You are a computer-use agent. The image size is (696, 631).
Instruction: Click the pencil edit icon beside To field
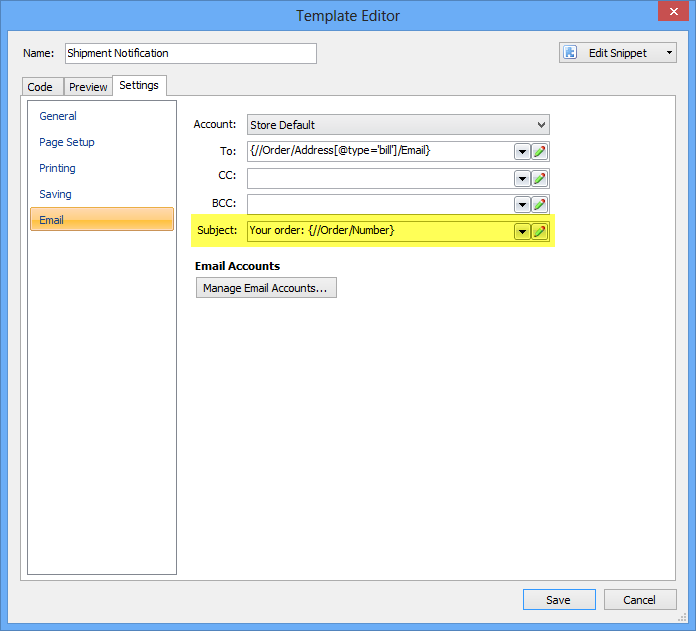click(x=539, y=152)
